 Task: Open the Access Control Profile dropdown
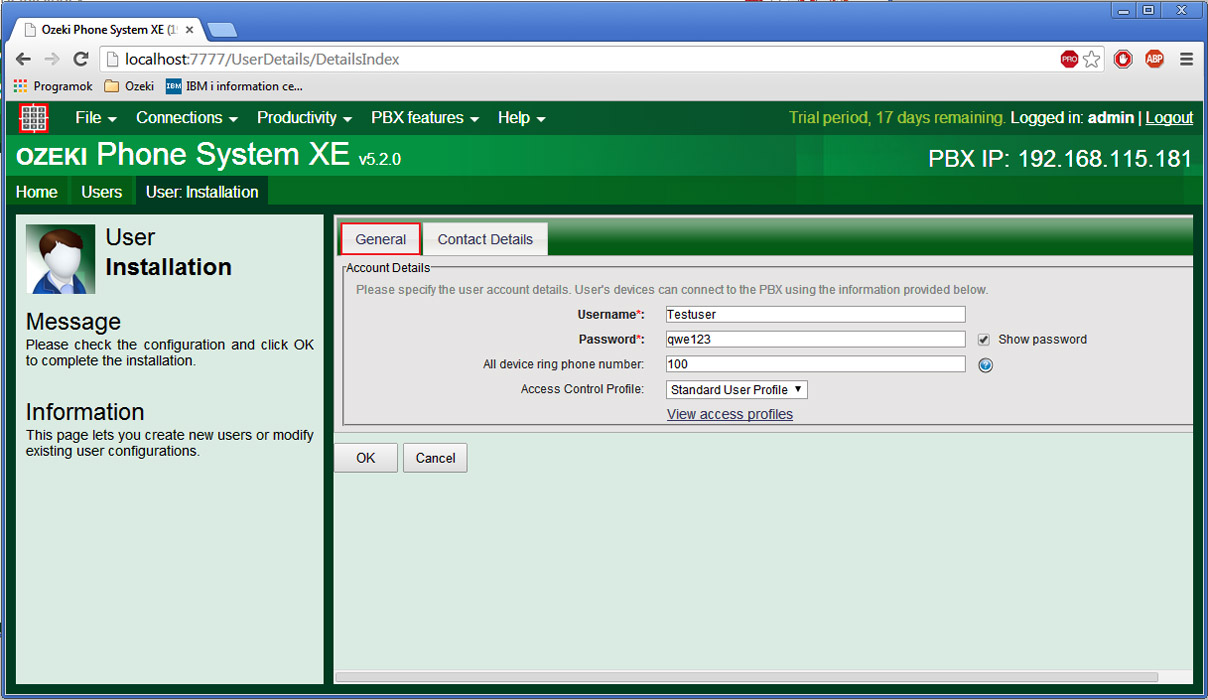coord(737,389)
